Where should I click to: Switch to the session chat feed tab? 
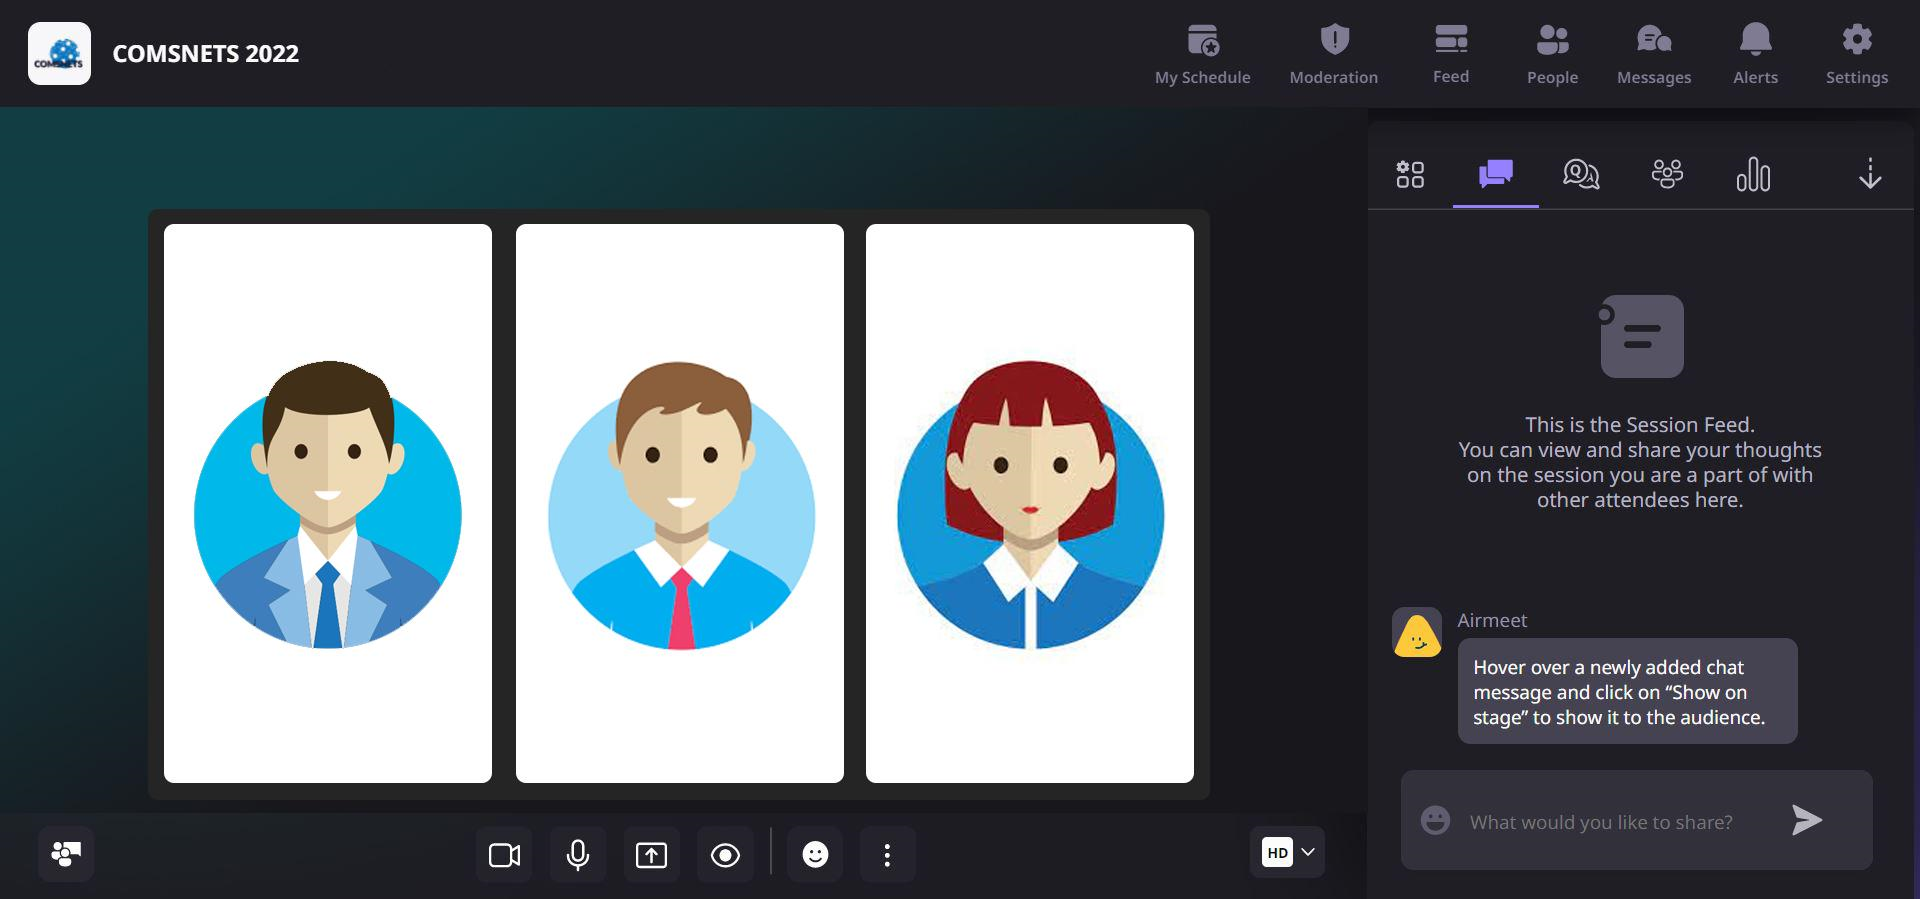tap(1495, 174)
